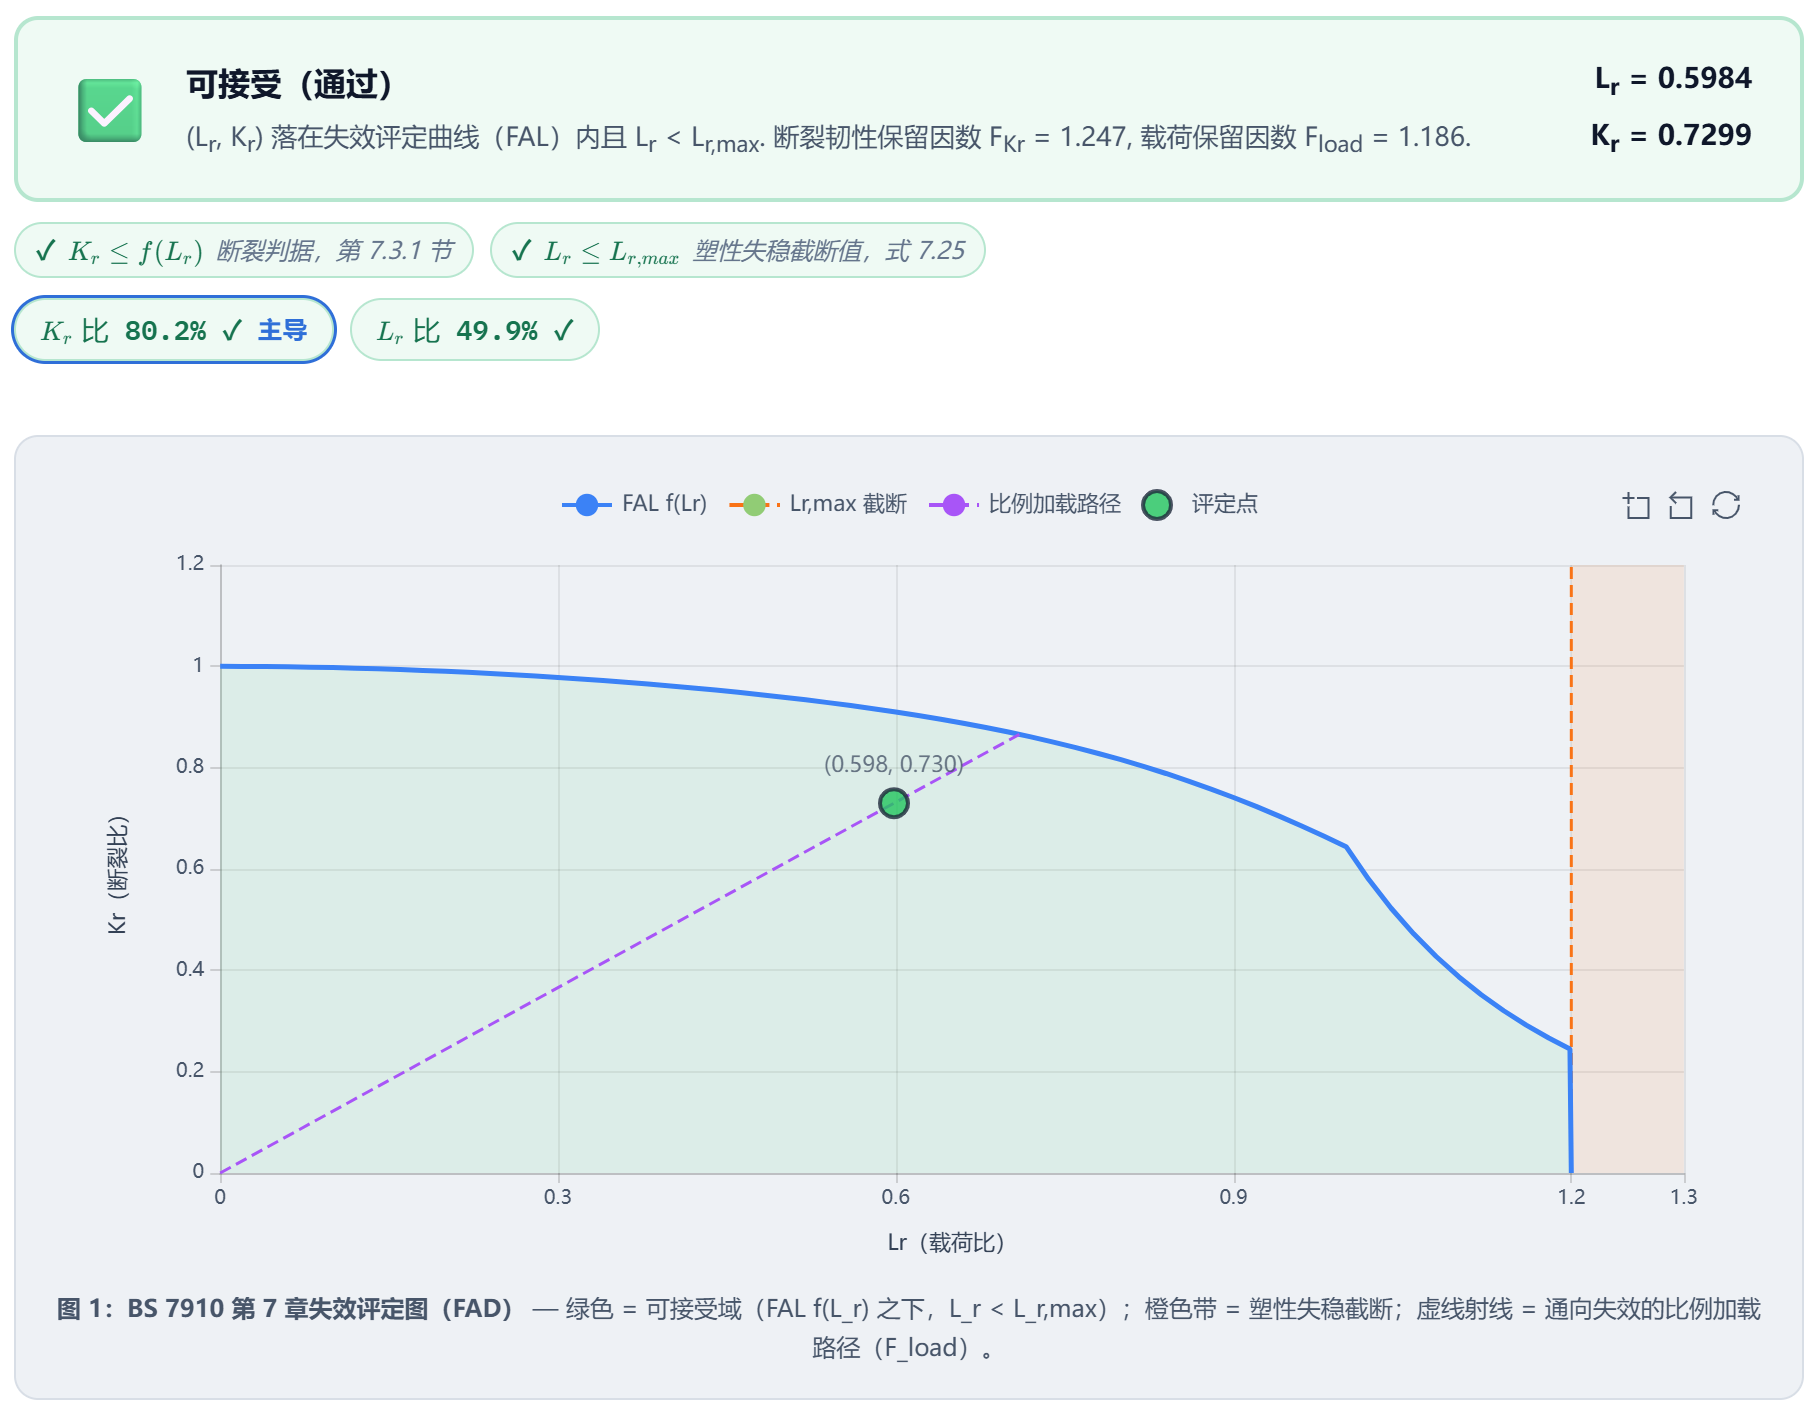Click the x-axis tick label 0.3
Viewport: 1820px width, 1408px height.
(x=558, y=1197)
